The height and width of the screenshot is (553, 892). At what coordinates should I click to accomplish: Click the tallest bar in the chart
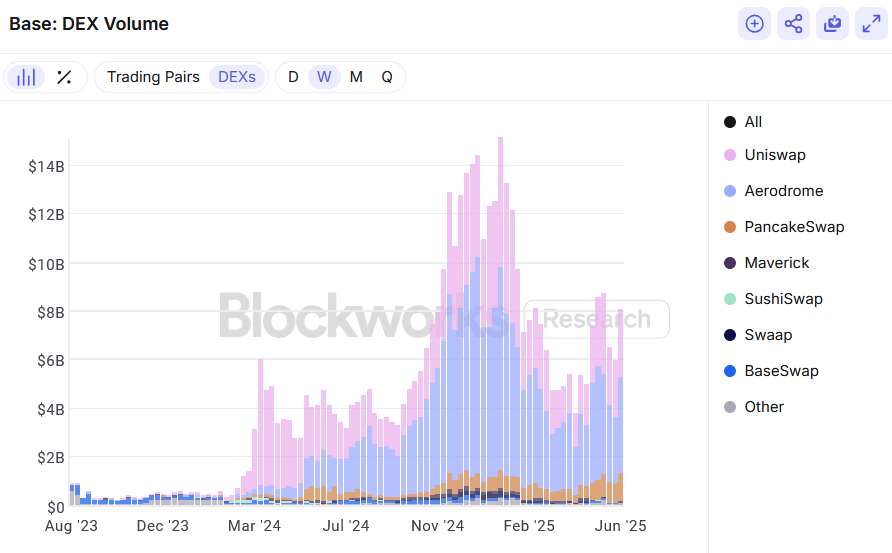pyautogui.click(x=500, y=320)
